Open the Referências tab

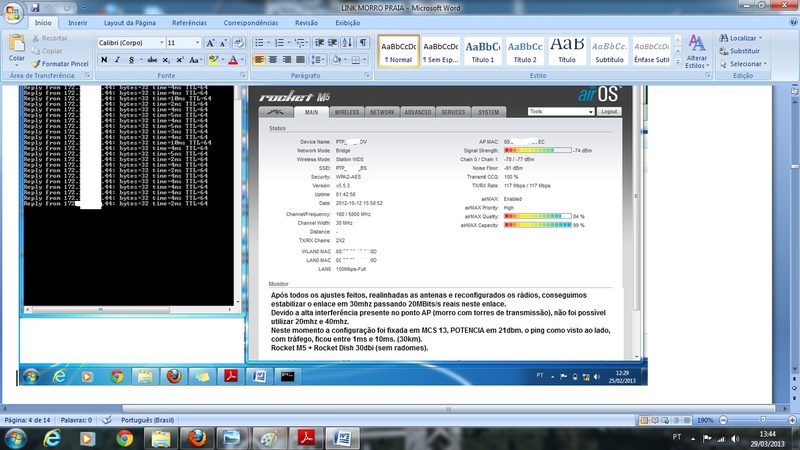coord(189,23)
